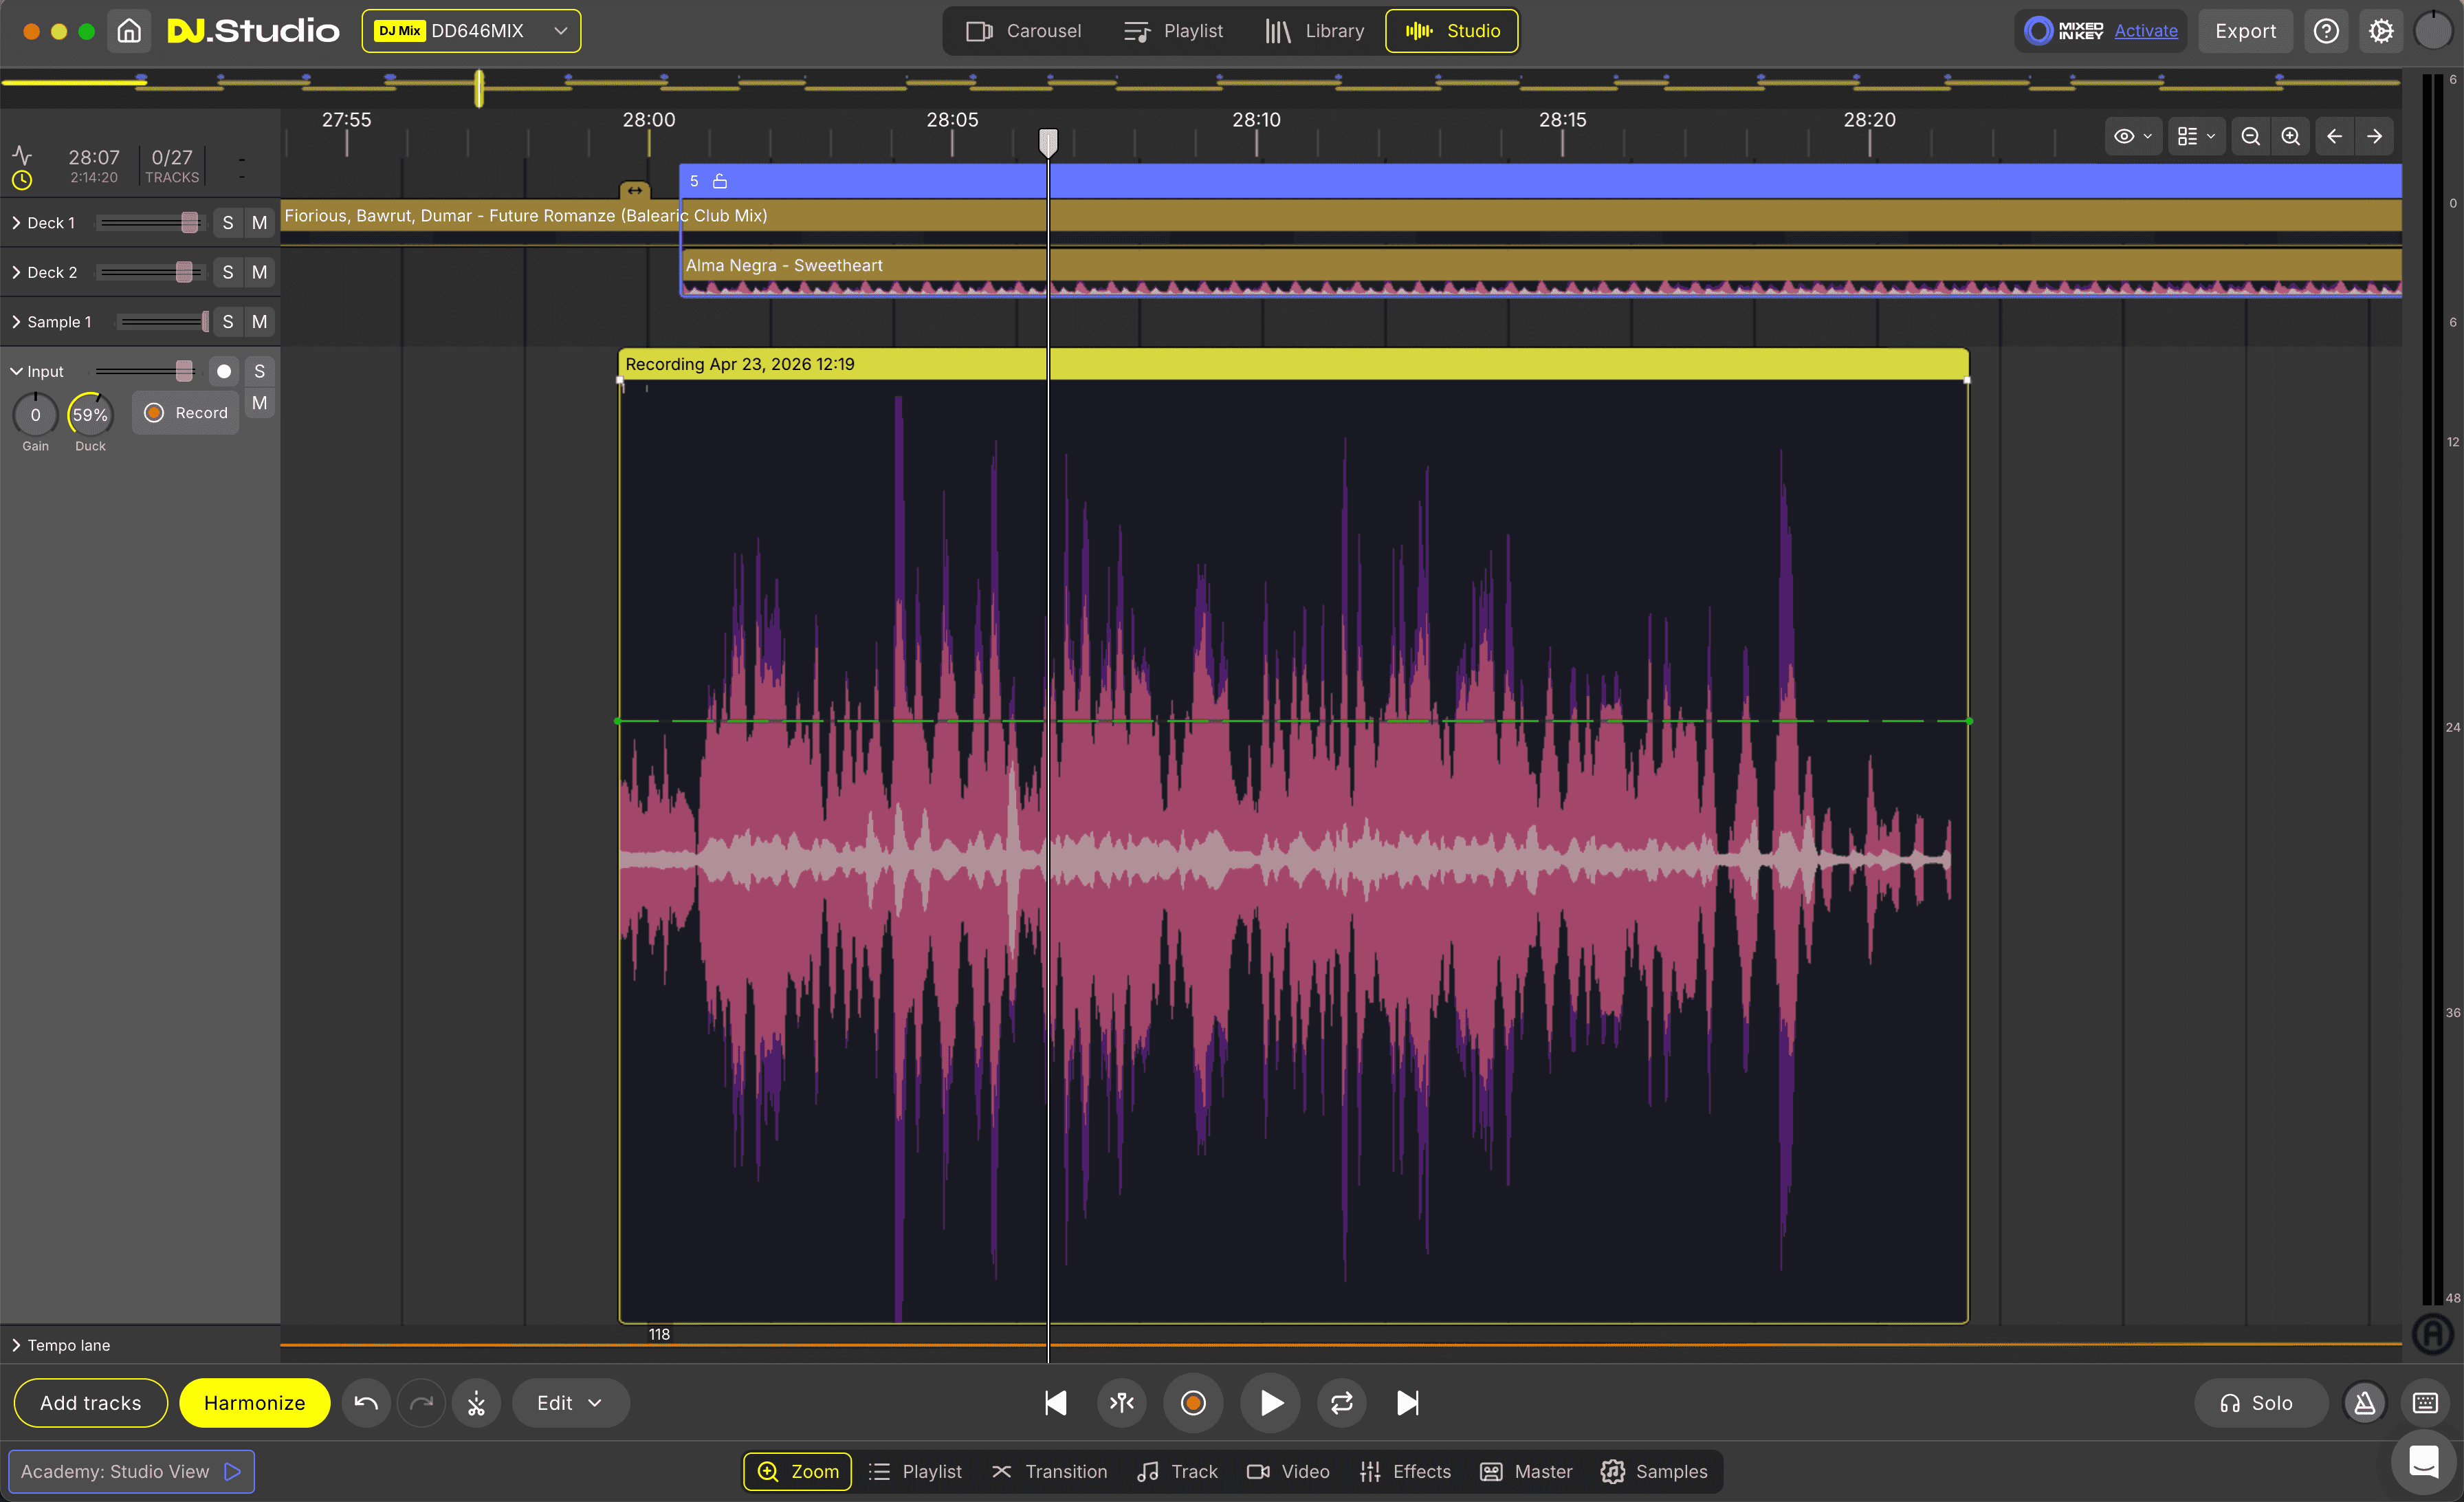Solo the Sample 1 track

228,321
